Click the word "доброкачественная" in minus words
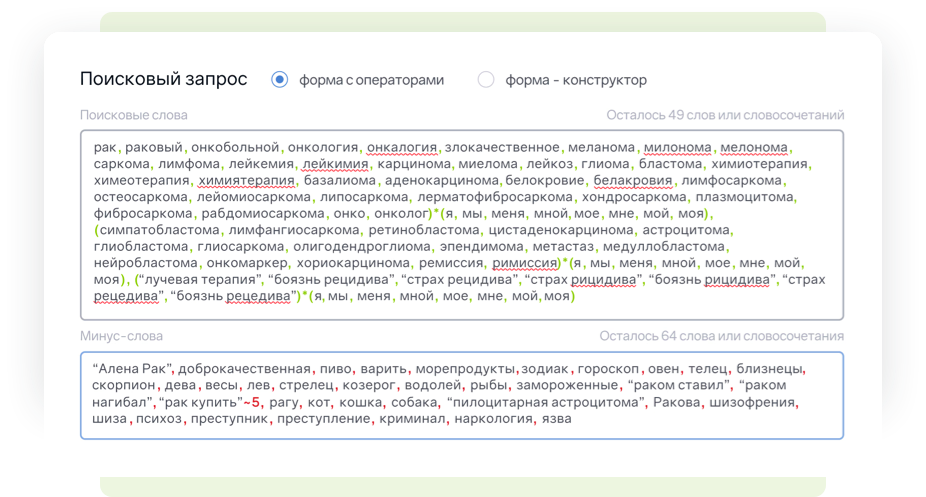 click(x=244, y=369)
